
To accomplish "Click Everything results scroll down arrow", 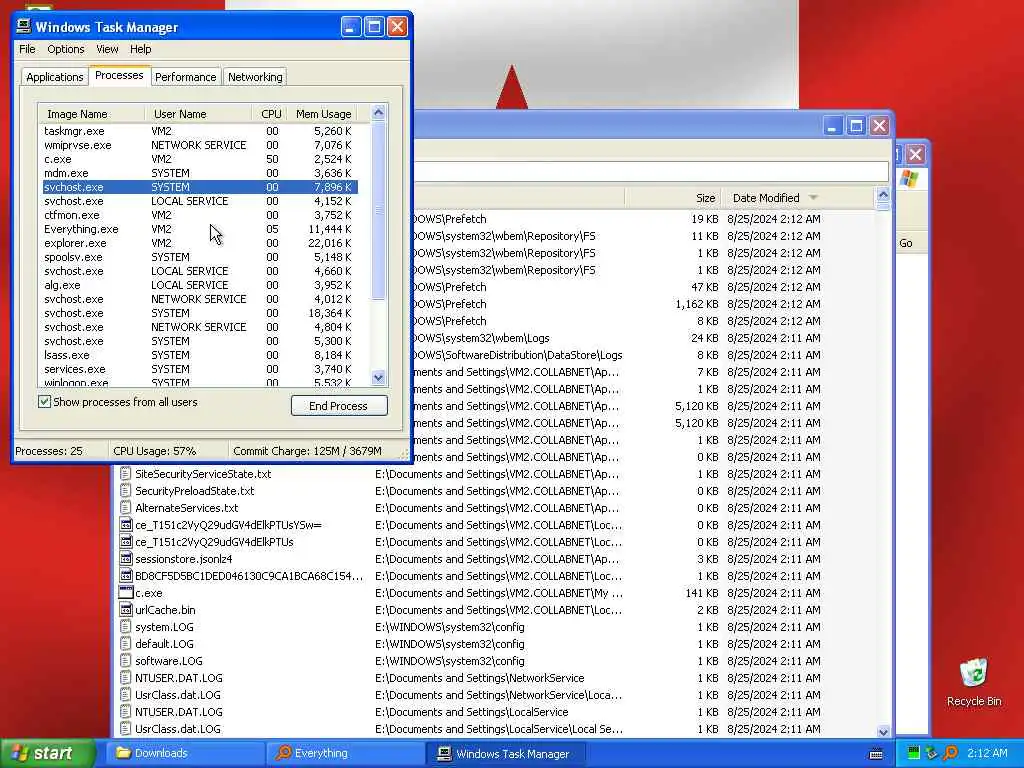I will click(883, 732).
